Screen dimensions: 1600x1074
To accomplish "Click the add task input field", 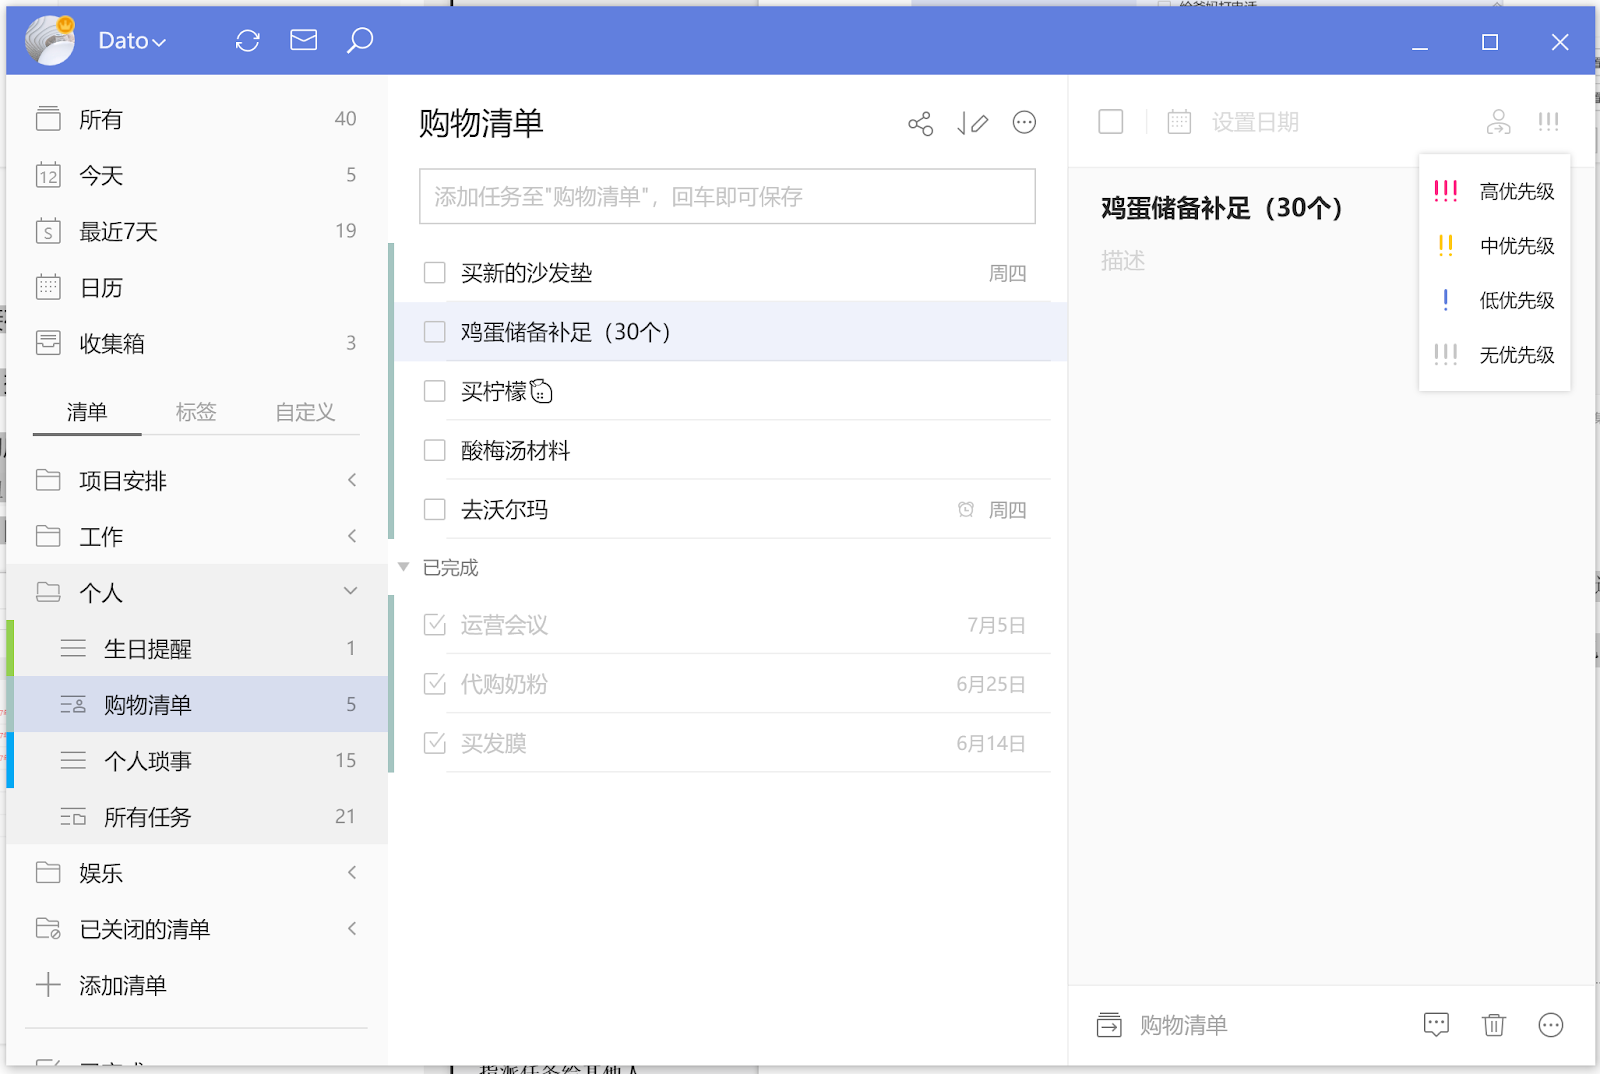I will click(727, 197).
